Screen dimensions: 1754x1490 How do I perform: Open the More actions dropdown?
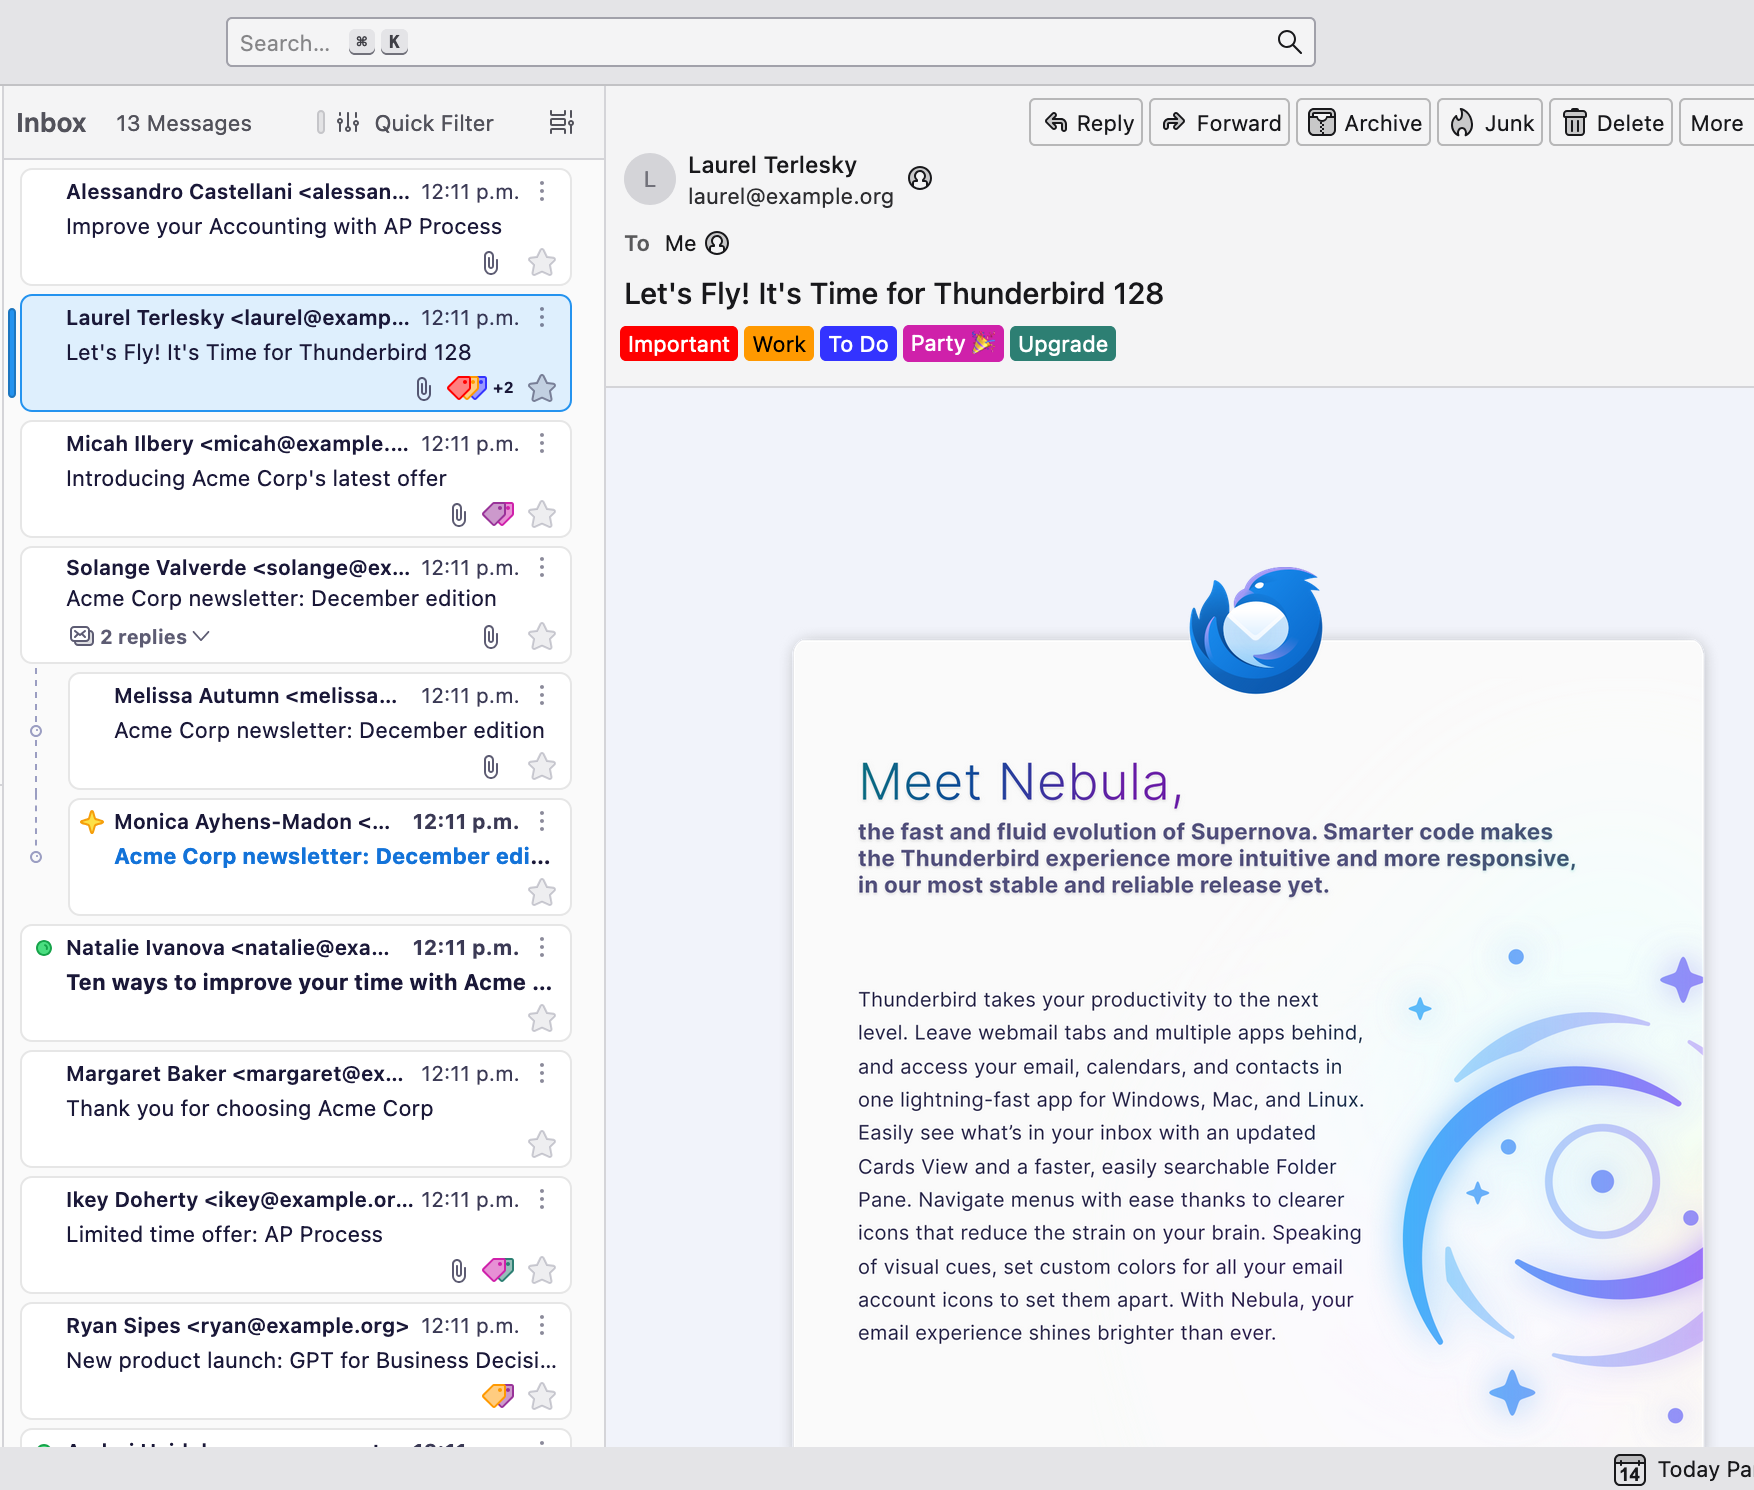1717,123
